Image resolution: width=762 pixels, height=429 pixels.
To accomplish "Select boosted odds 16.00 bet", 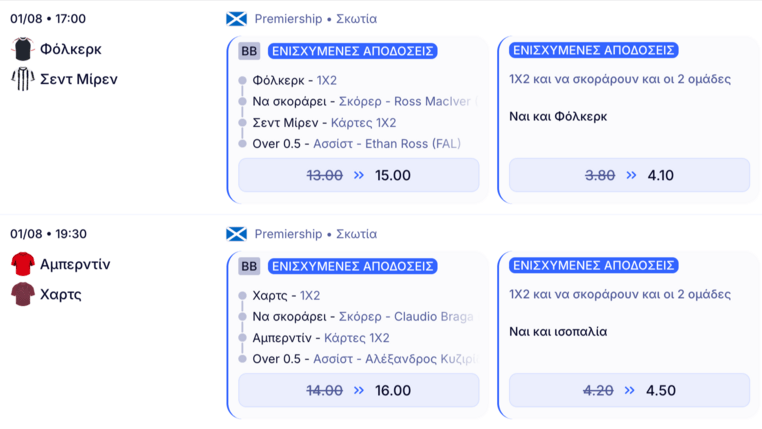I will [359, 390].
